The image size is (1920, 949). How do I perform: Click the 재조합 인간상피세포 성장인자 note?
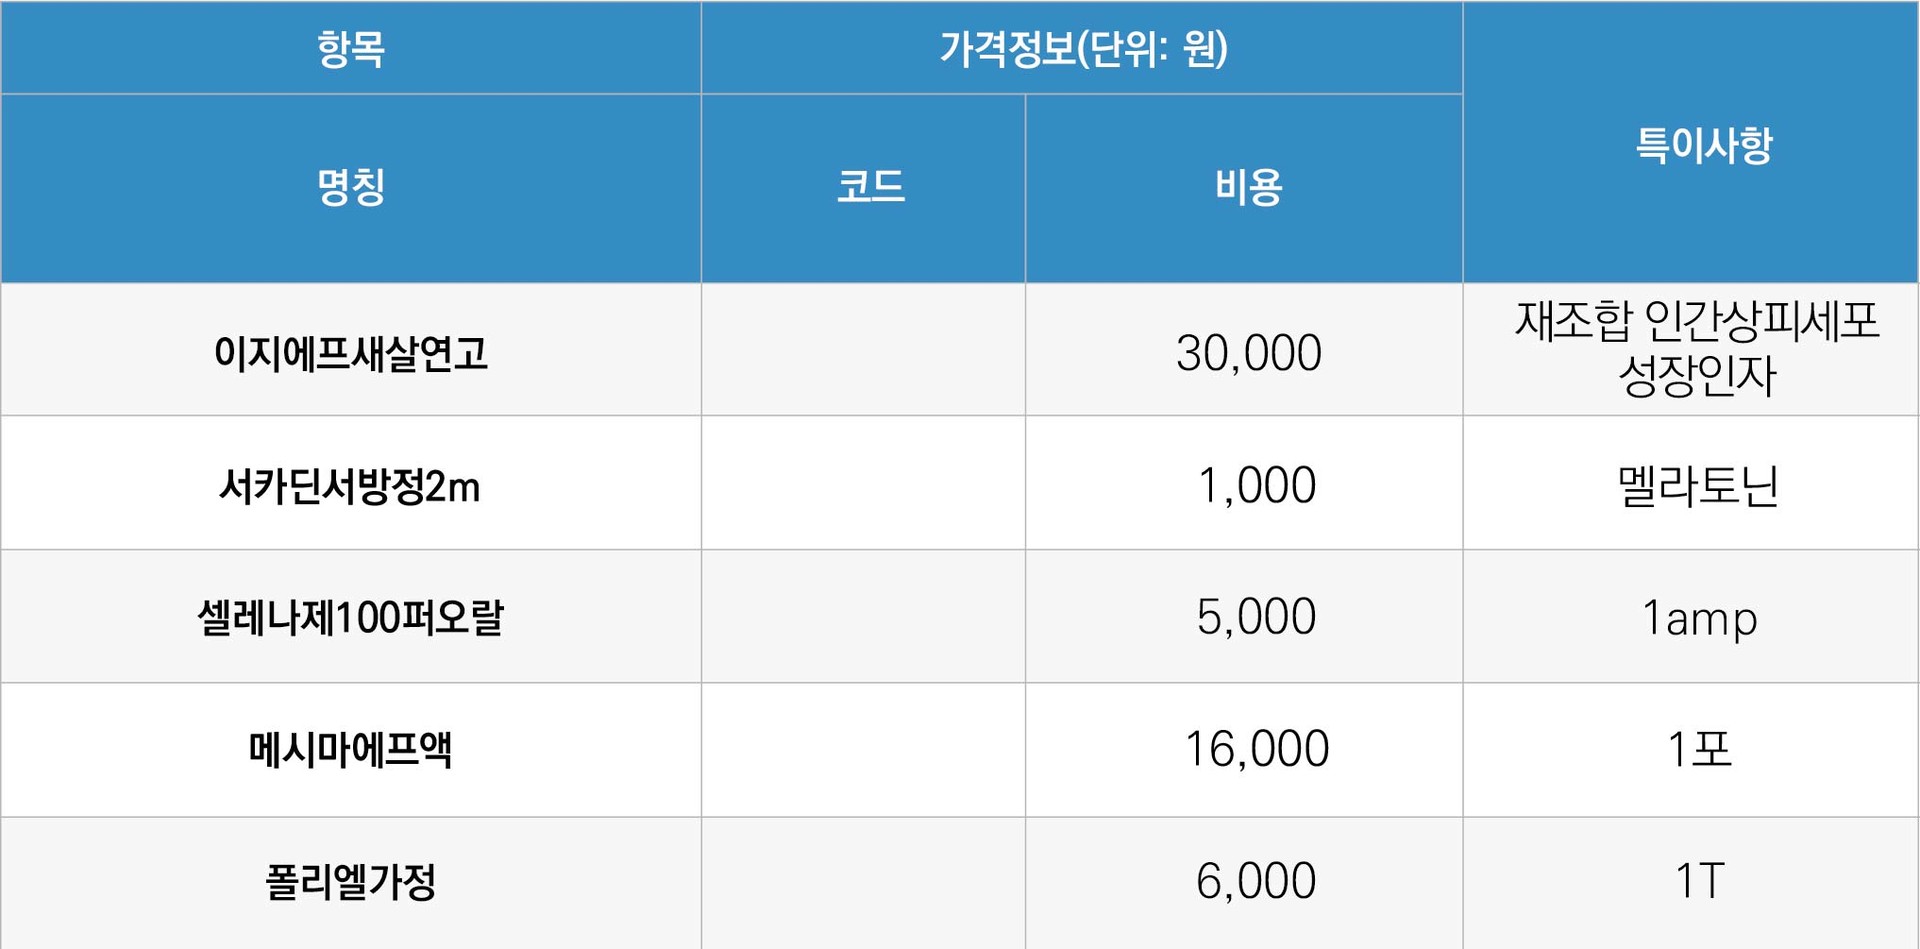[x=1697, y=348]
